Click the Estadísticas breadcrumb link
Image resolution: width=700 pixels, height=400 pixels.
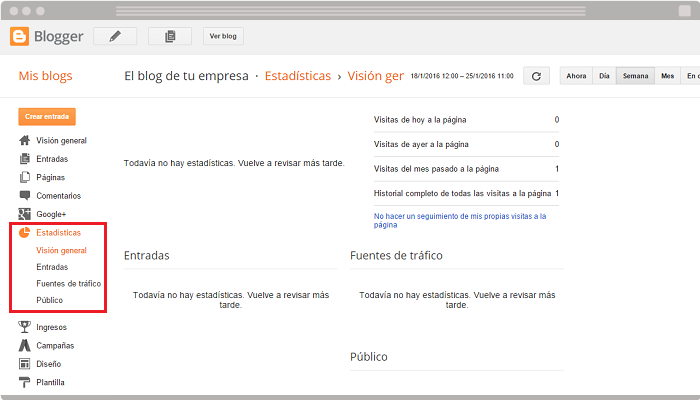(x=297, y=76)
